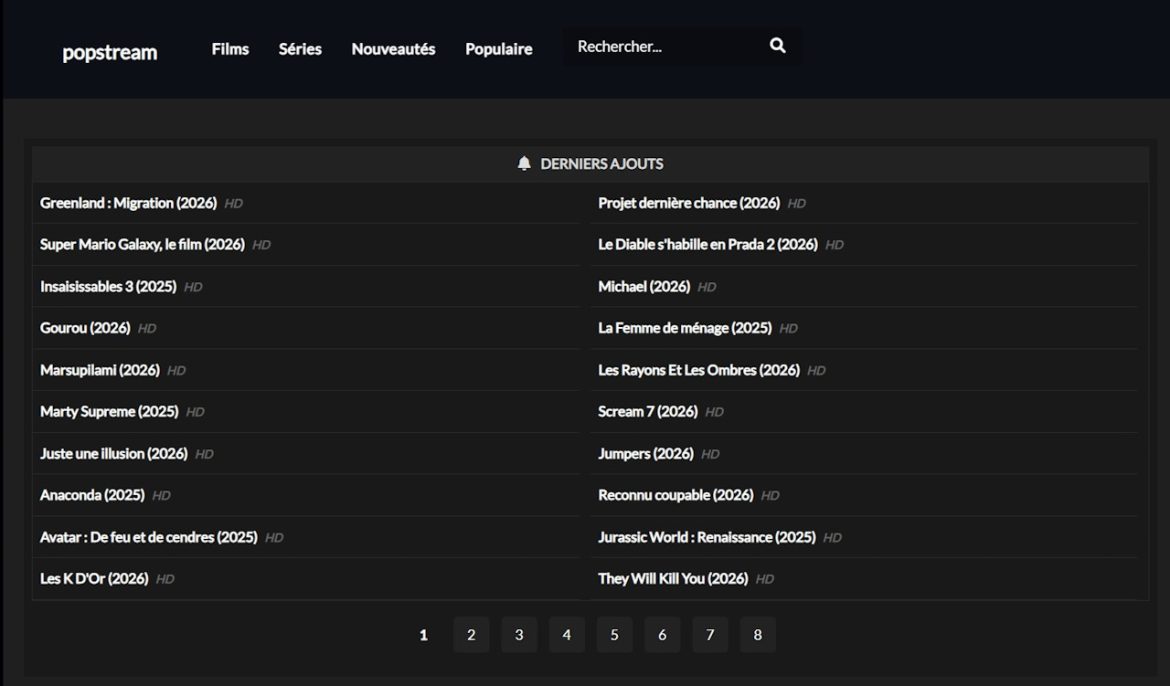Click the popstream logo
The image size is (1170, 686).
(110, 52)
